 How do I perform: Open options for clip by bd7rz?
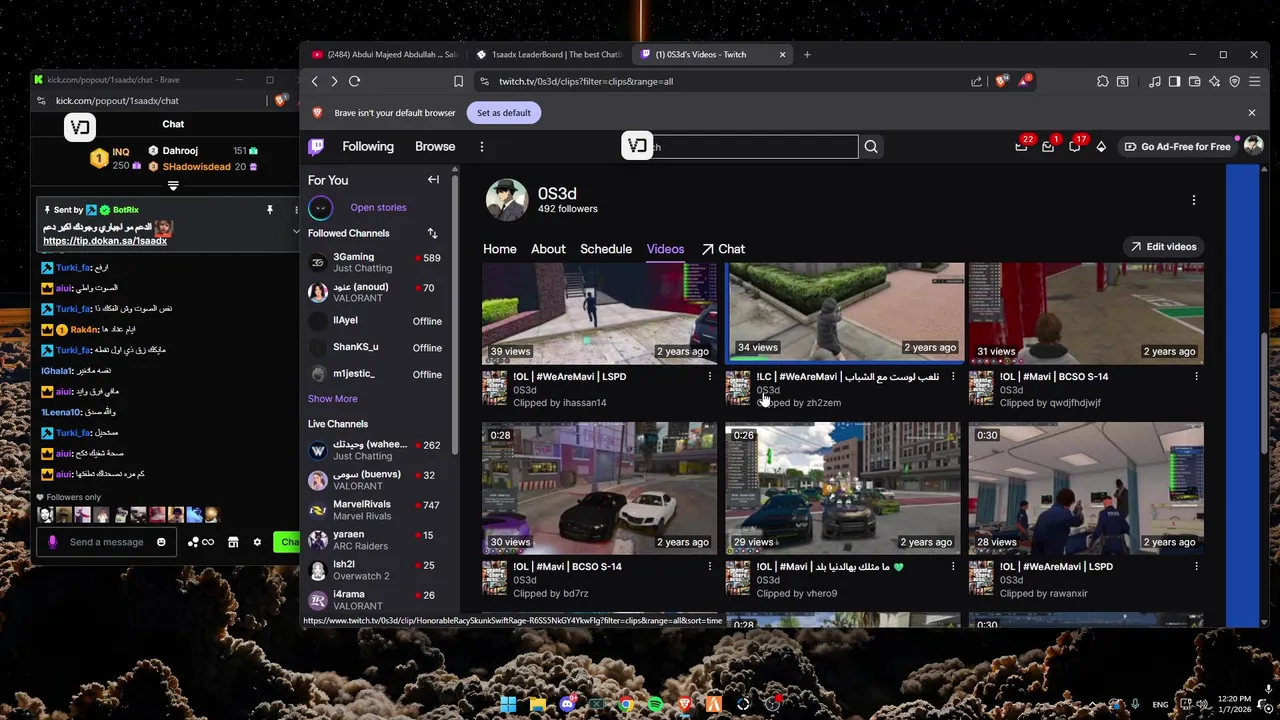(710, 567)
